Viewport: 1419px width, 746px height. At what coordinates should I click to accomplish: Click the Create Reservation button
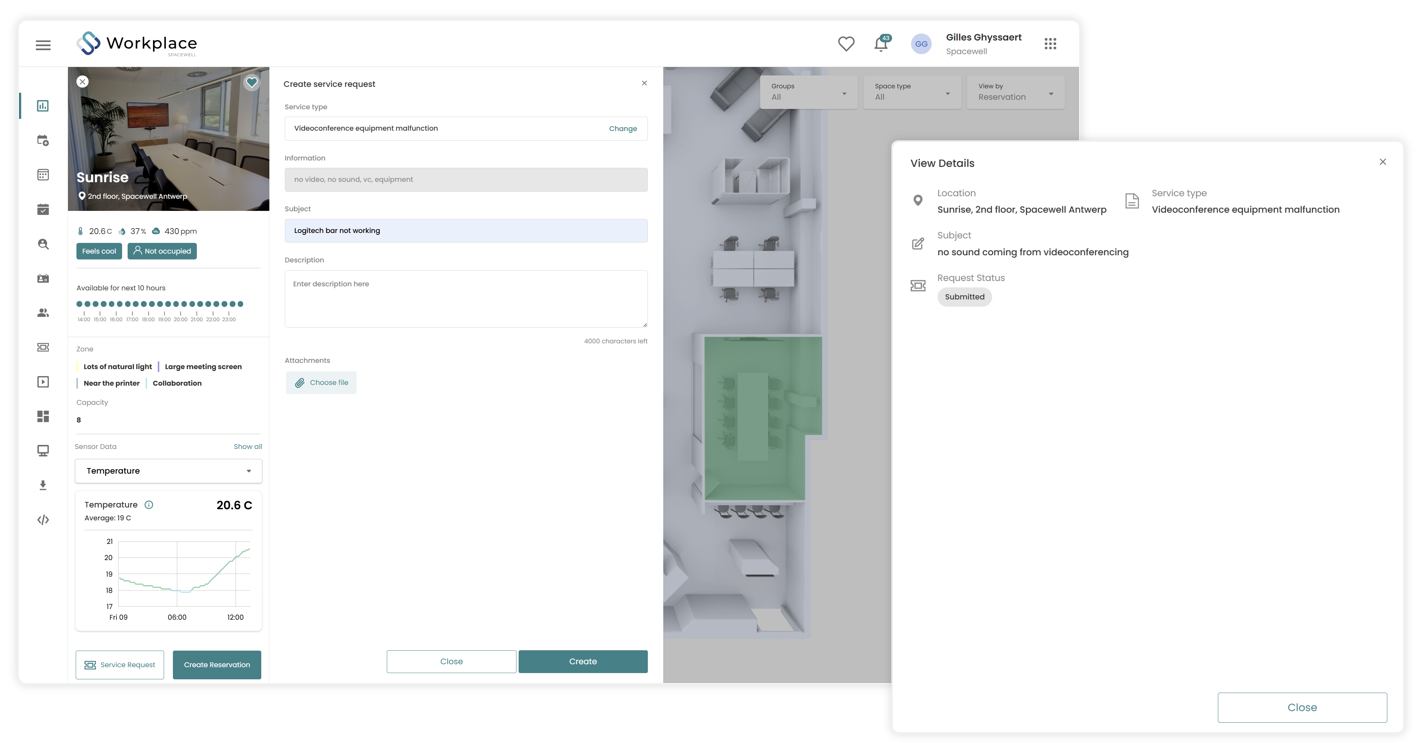coord(217,665)
